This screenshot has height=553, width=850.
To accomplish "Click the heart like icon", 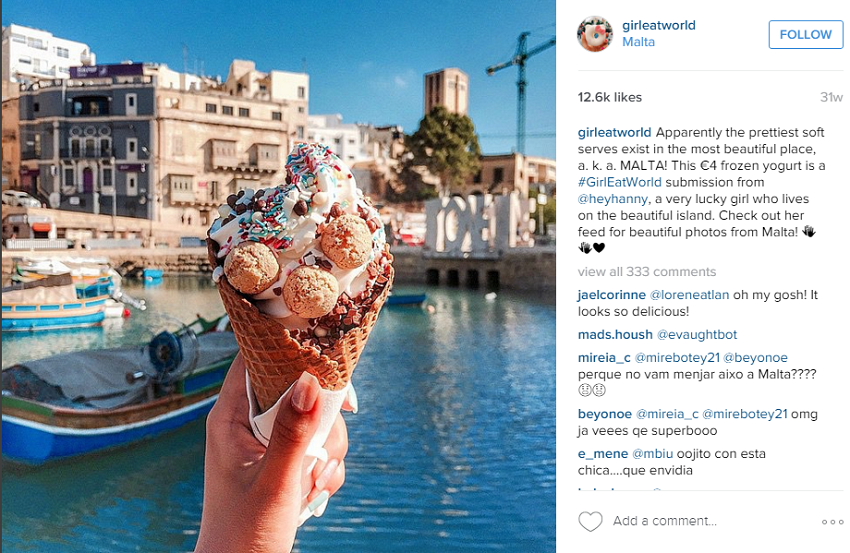I will pos(590,522).
